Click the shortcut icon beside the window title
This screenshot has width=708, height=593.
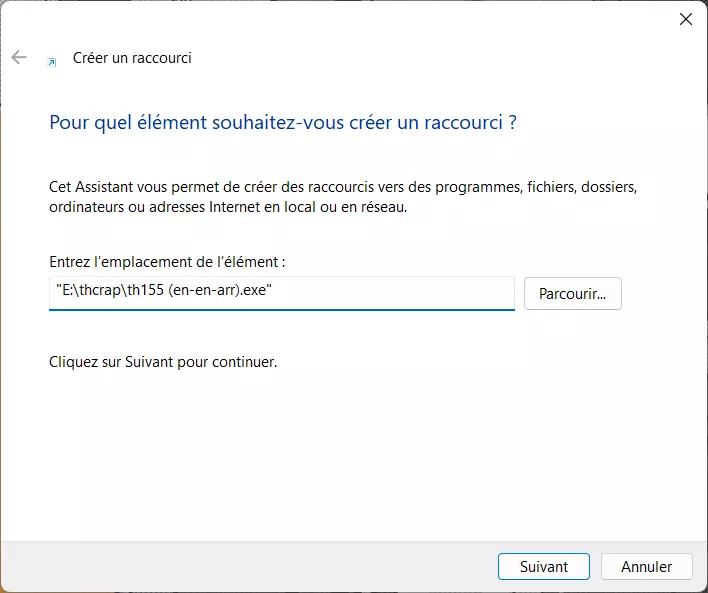[52, 61]
